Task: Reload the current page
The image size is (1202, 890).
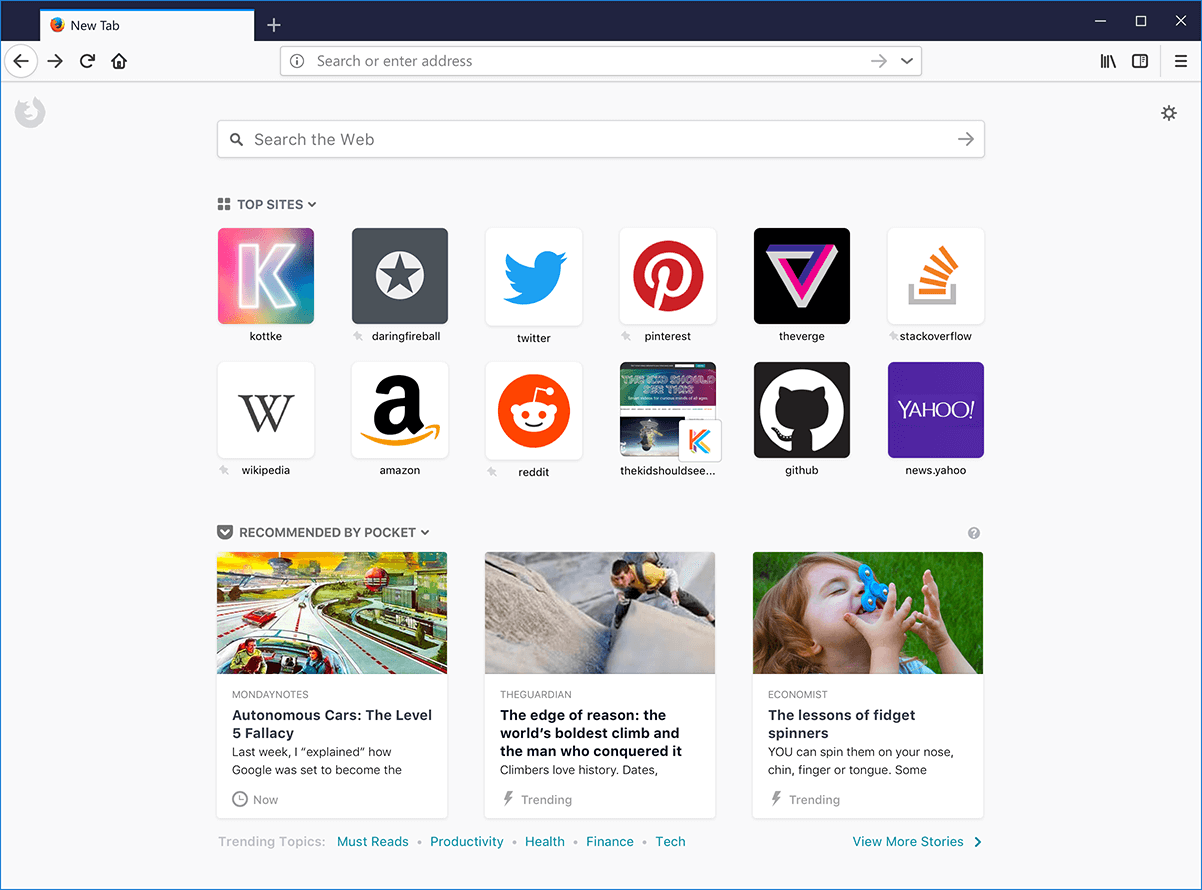Action: (x=87, y=61)
